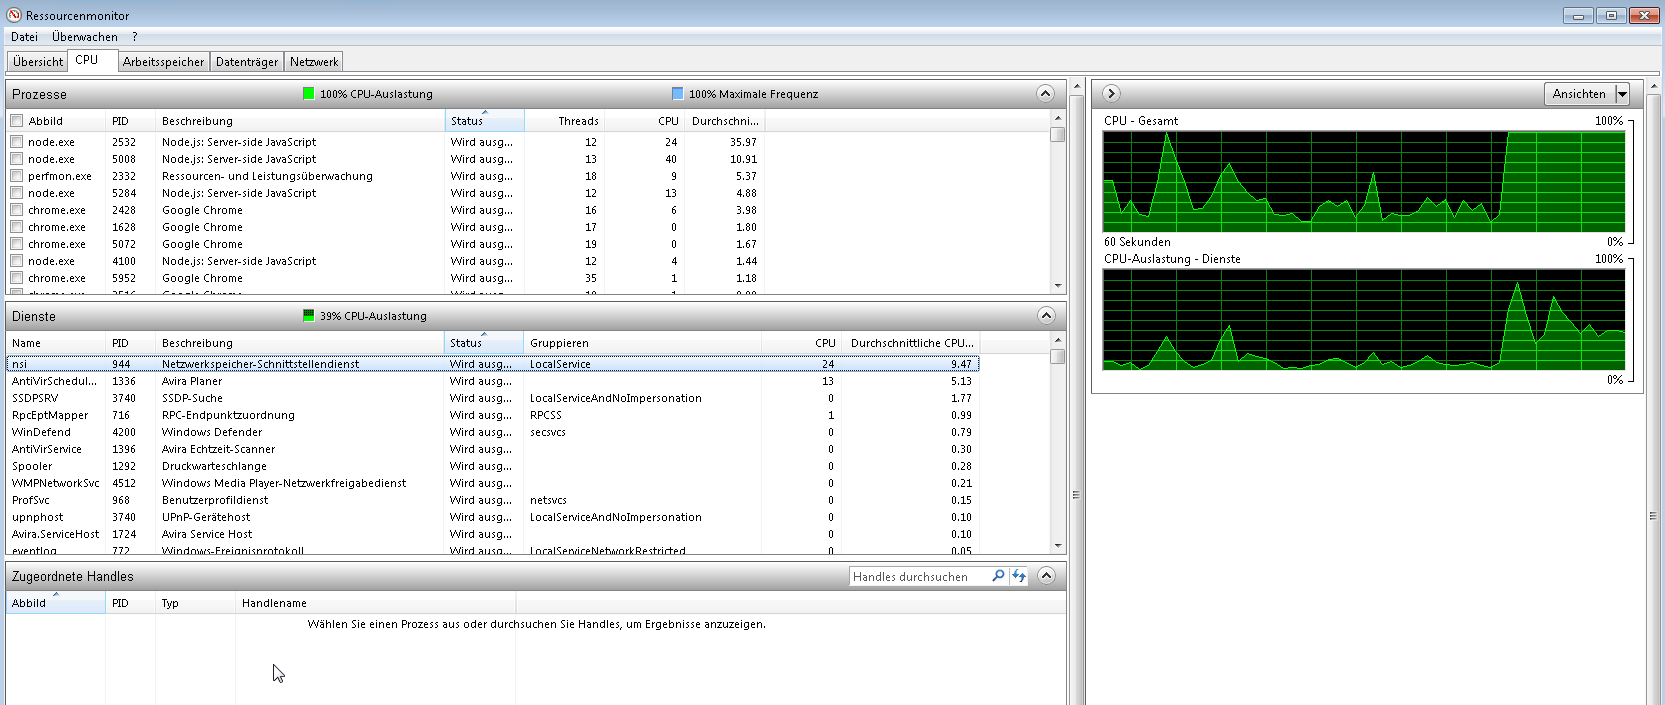Click the blue Maximale Frequenz indicator
This screenshot has width=1665, height=705.
(x=678, y=94)
